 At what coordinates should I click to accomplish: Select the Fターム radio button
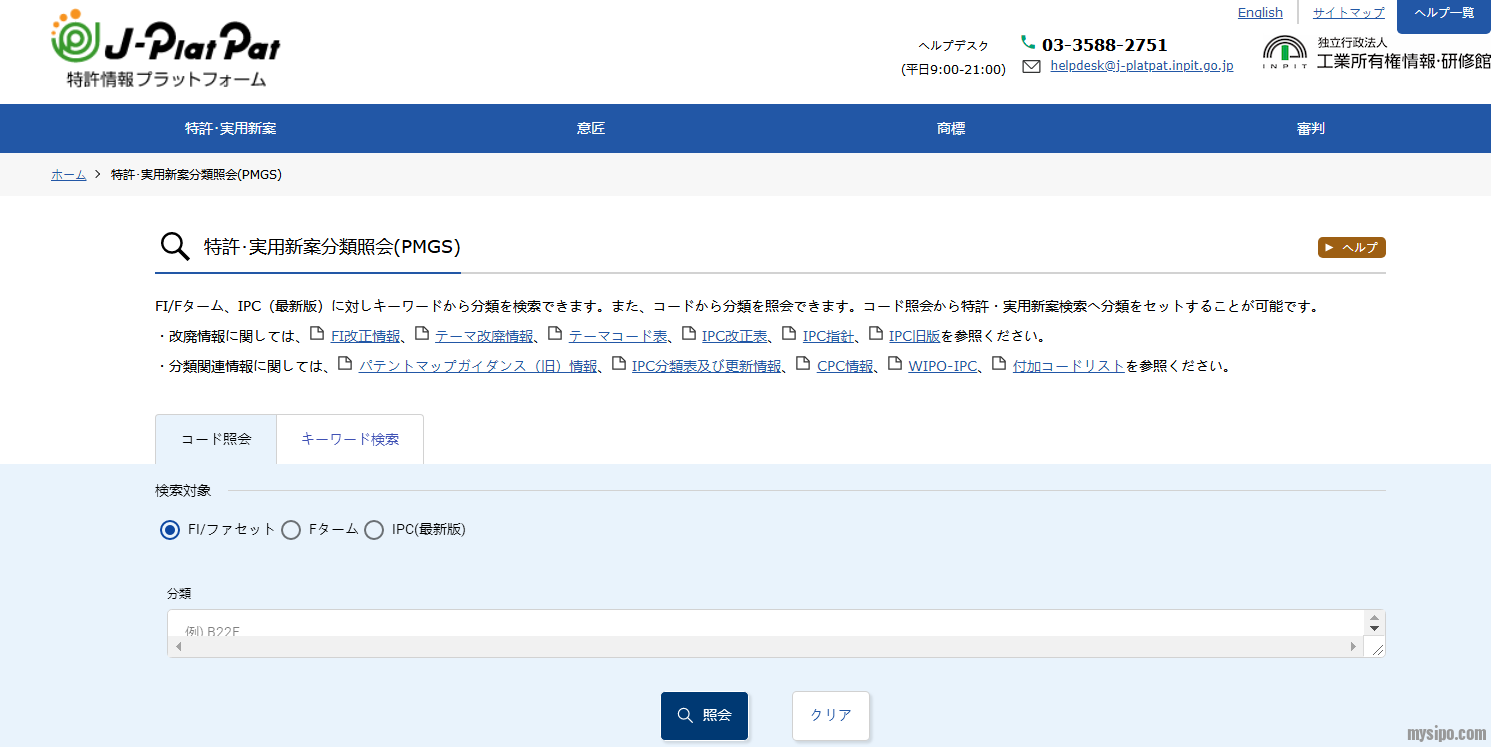pyautogui.click(x=291, y=530)
